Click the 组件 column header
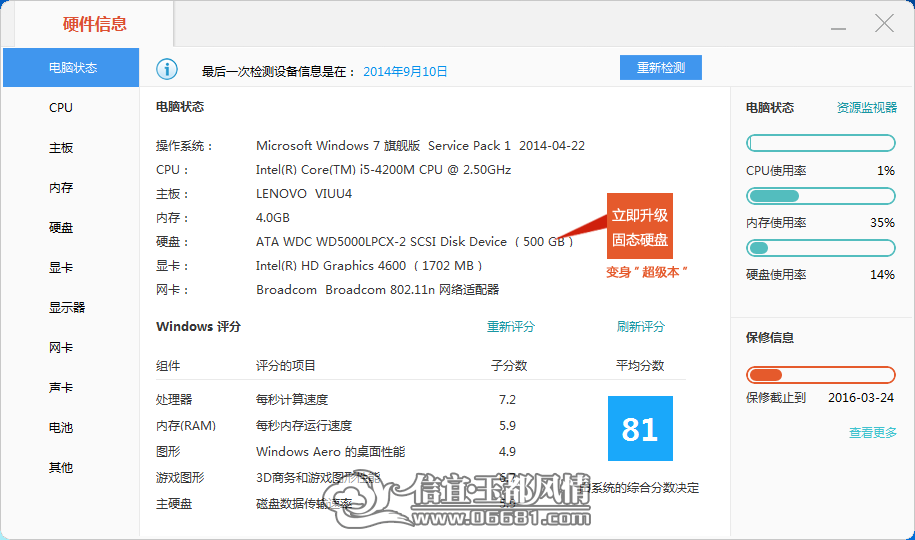The width and height of the screenshot is (915, 540). tap(168, 365)
